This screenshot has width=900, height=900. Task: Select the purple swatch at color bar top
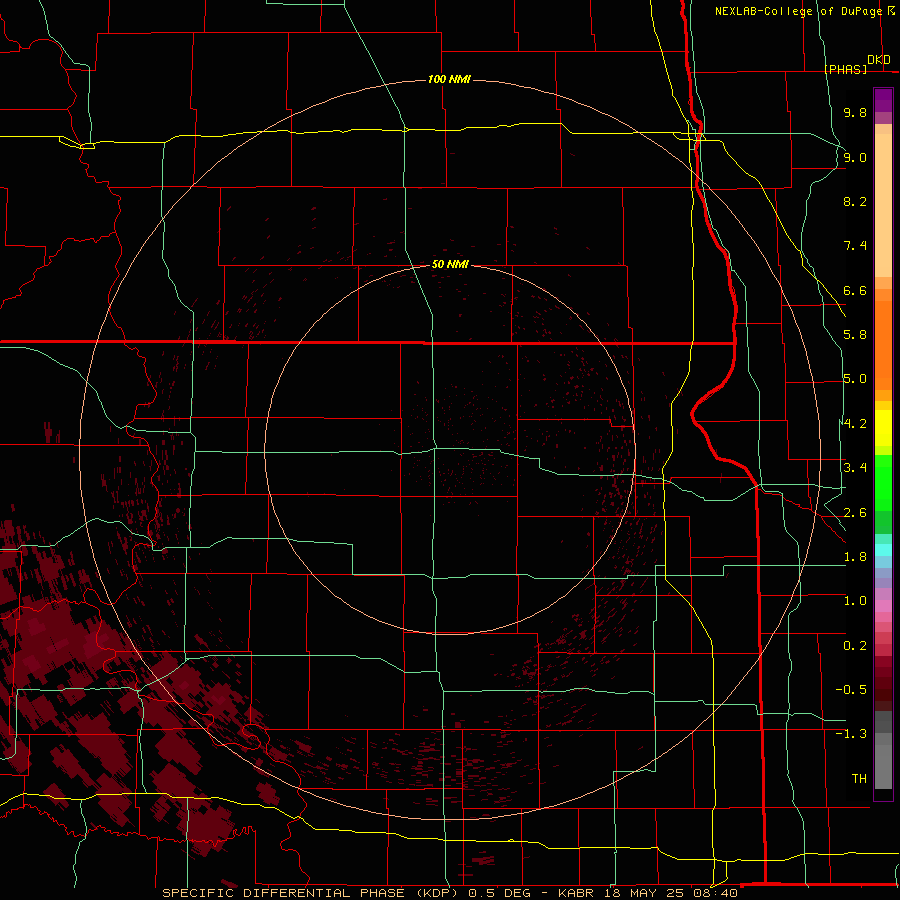coord(883,100)
